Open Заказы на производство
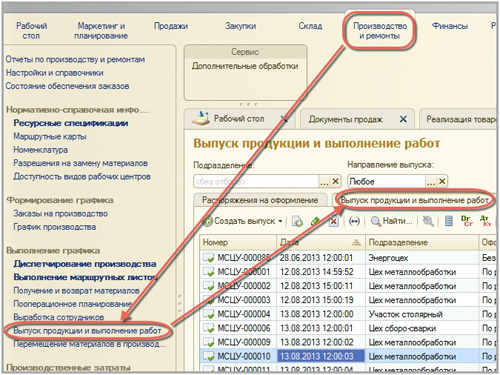This screenshot has width=500, height=375. (61, 214)
